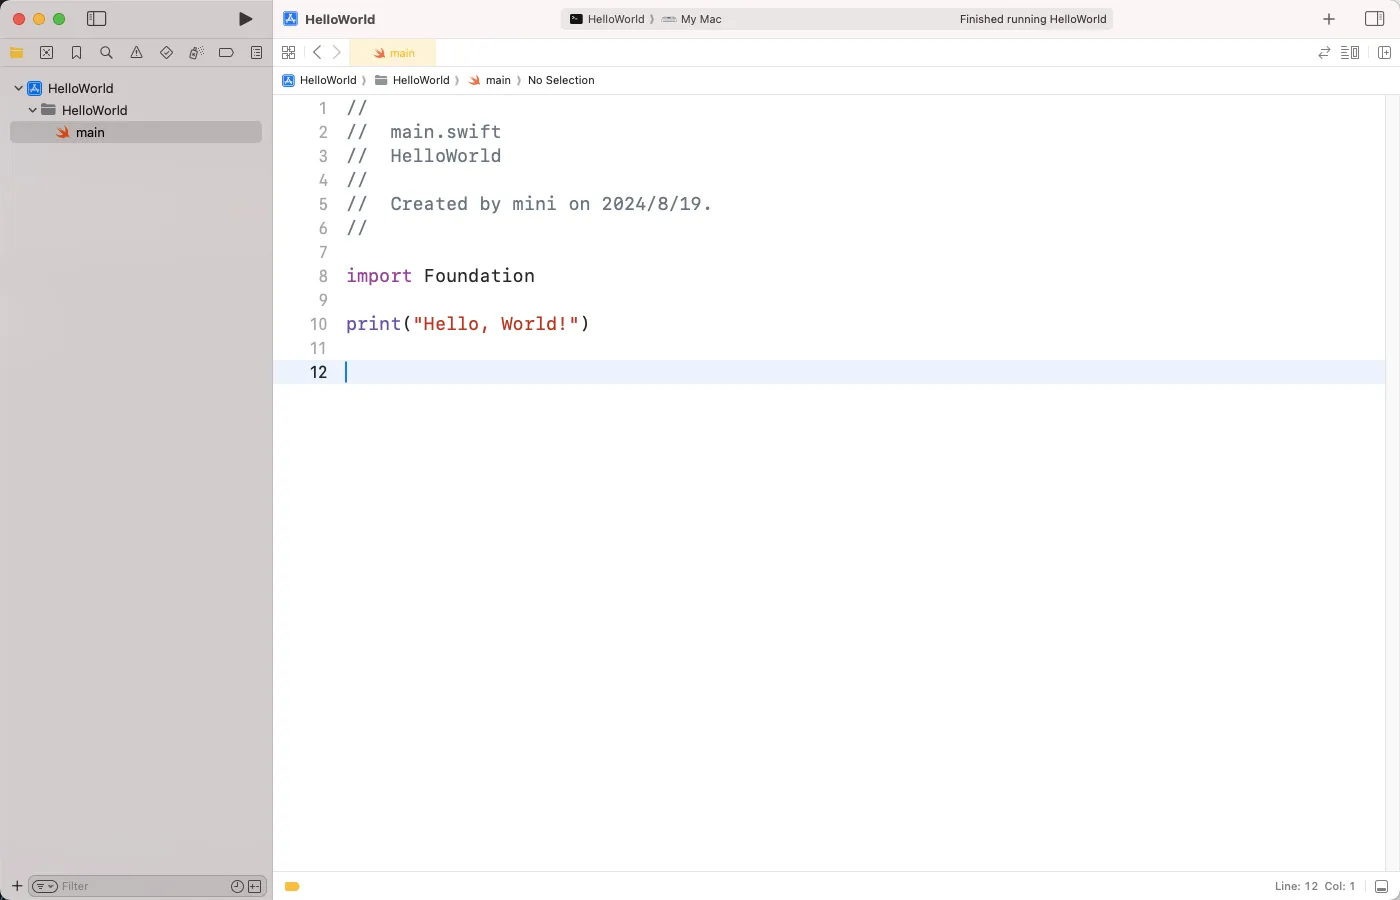Adjust editor options lines icon

pyautogui.click(x=1350, y=53)
